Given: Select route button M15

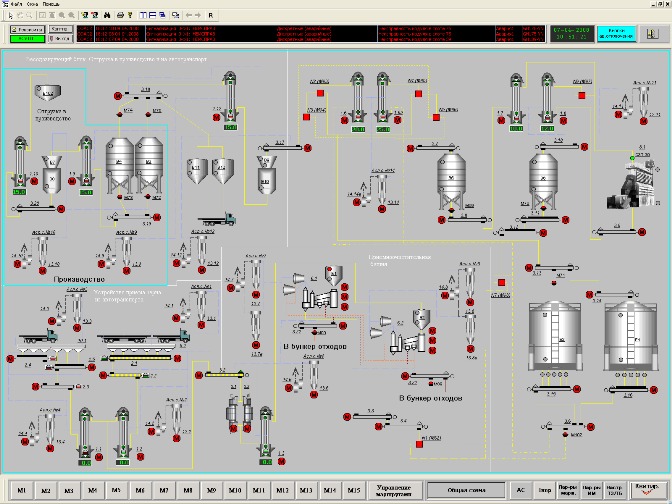Looking at the screenshot, I should coord(352,491).
